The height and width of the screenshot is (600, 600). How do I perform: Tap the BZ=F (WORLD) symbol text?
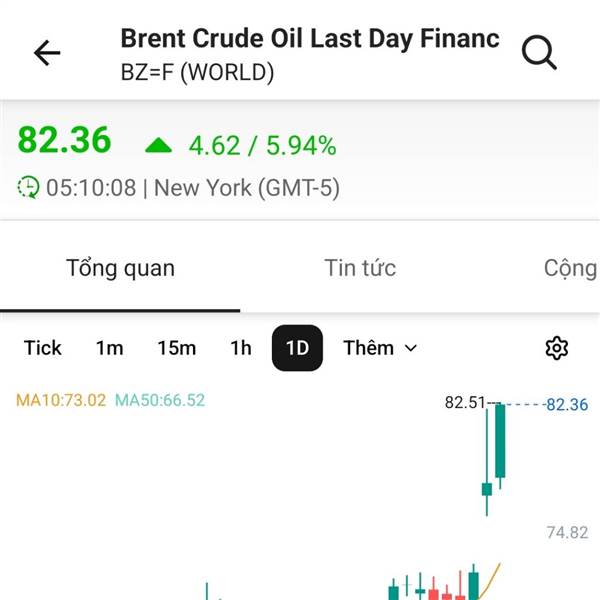tap(197, 72)
